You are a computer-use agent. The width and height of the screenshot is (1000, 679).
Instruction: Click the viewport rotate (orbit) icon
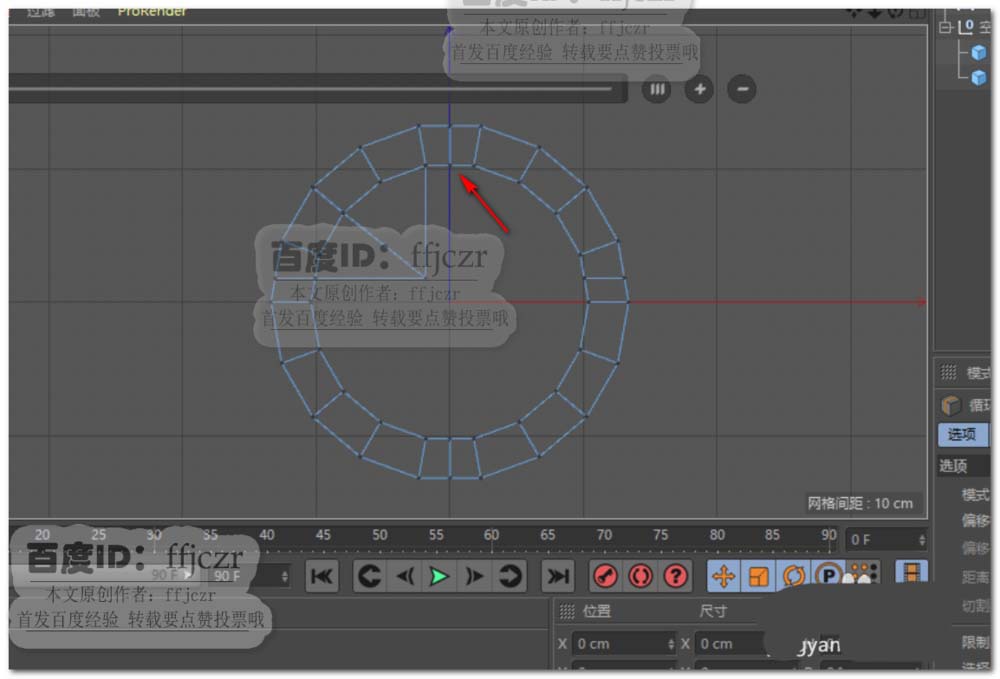(x=896, y=12)
